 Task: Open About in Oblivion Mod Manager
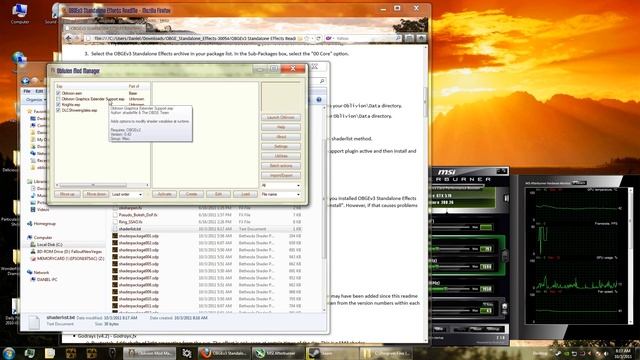coord(281,137)
